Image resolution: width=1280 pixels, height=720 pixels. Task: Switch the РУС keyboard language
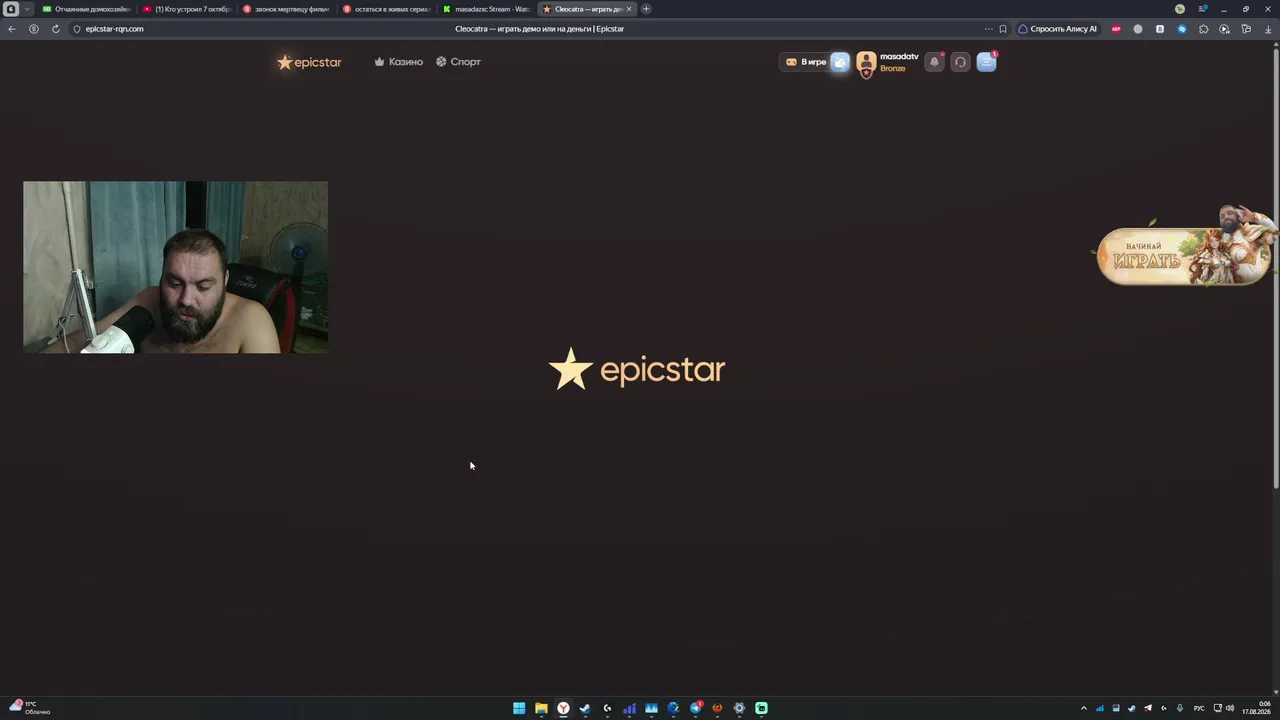tap(1199, 708)
